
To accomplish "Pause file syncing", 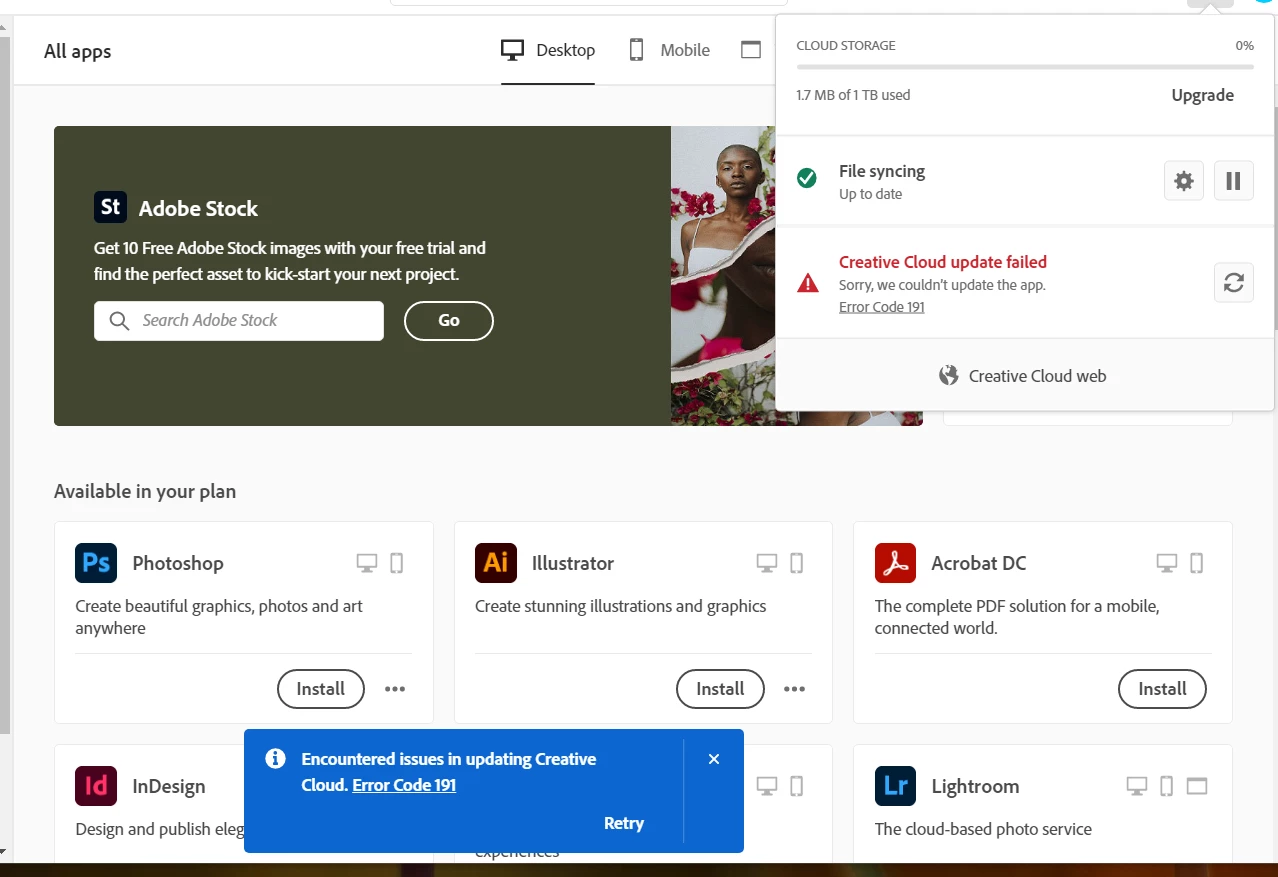I will coord(1234,181).
